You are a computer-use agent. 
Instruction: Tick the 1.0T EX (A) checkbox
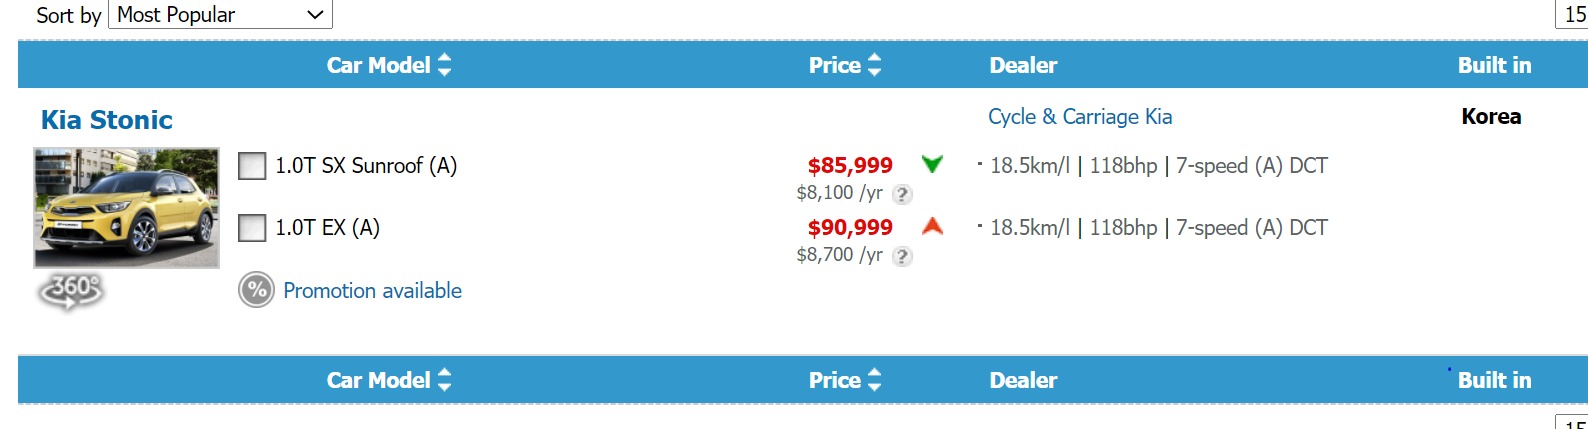(x=252, y=228)
